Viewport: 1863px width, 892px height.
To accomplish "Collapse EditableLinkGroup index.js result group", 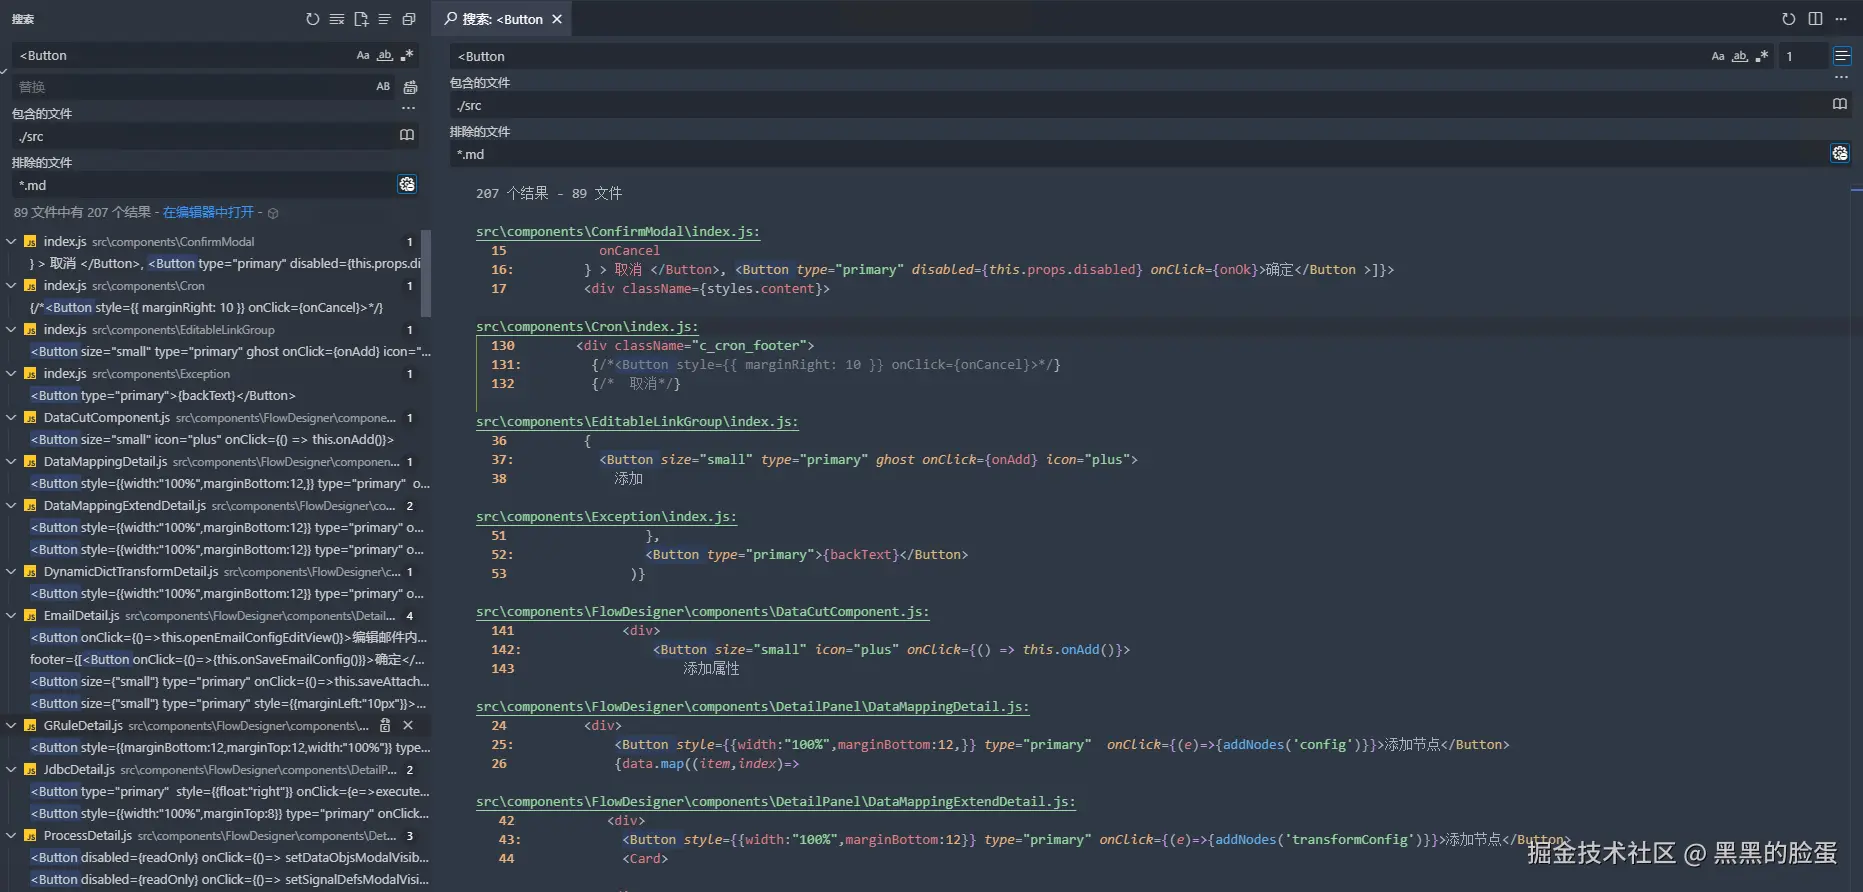I will coord(11,329).
